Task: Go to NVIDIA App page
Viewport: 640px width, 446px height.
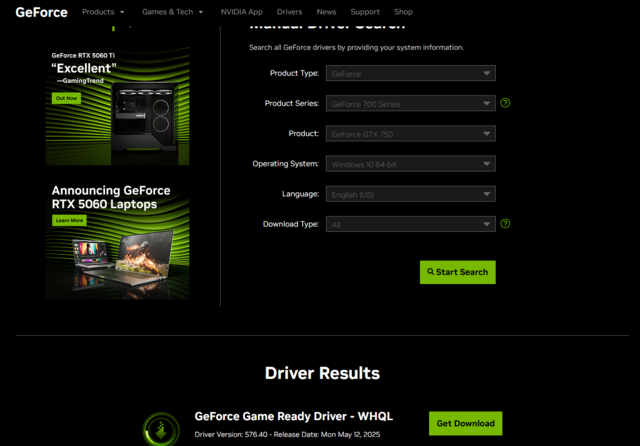Action: pos(242,12)
